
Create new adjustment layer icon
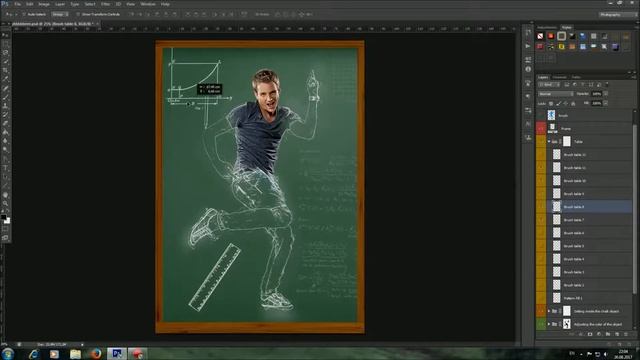tap(599, 334)
